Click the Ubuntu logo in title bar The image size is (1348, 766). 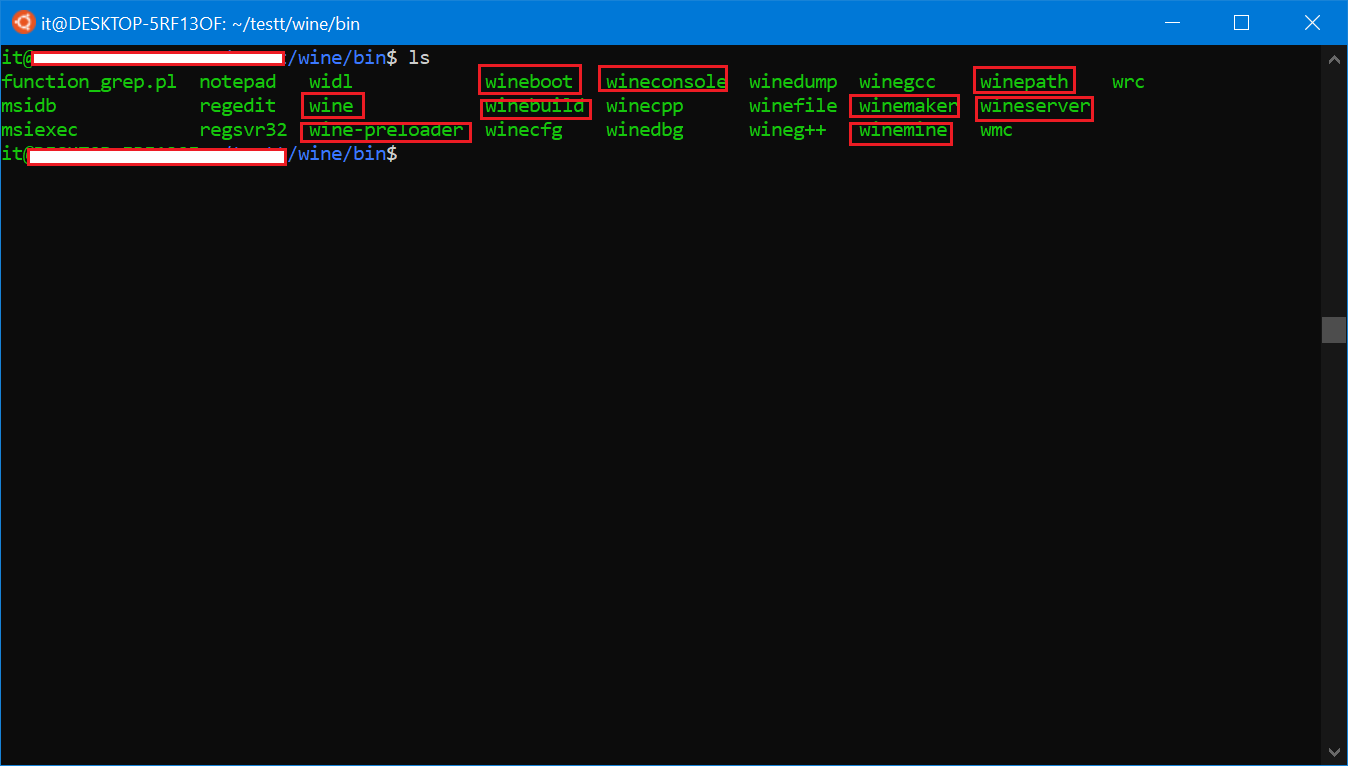pyautogui.click(x=22, y=23)
